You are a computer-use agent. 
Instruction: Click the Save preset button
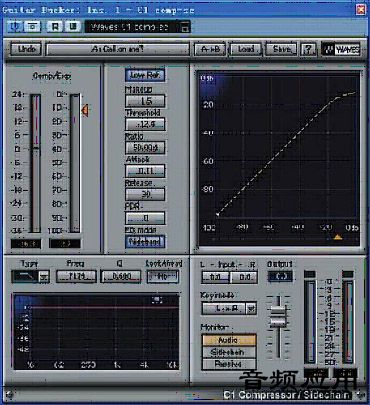(x=281, y=49)
